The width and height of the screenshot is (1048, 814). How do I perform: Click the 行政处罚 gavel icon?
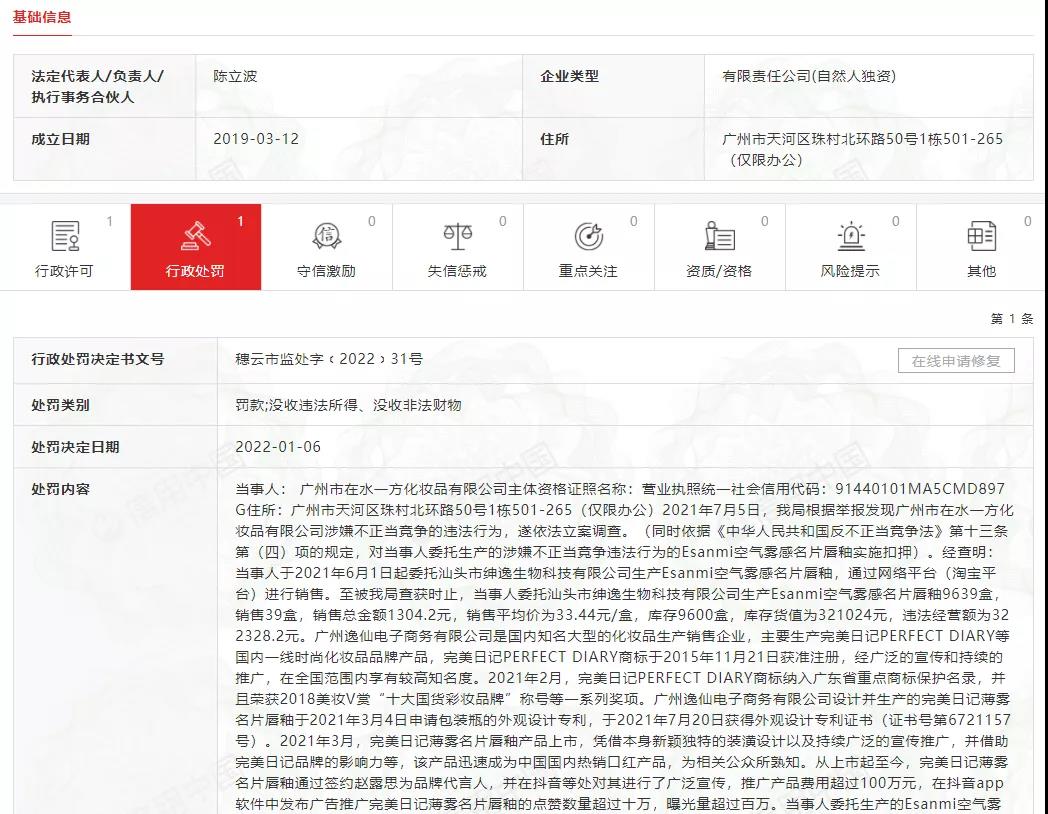[195, 236]
